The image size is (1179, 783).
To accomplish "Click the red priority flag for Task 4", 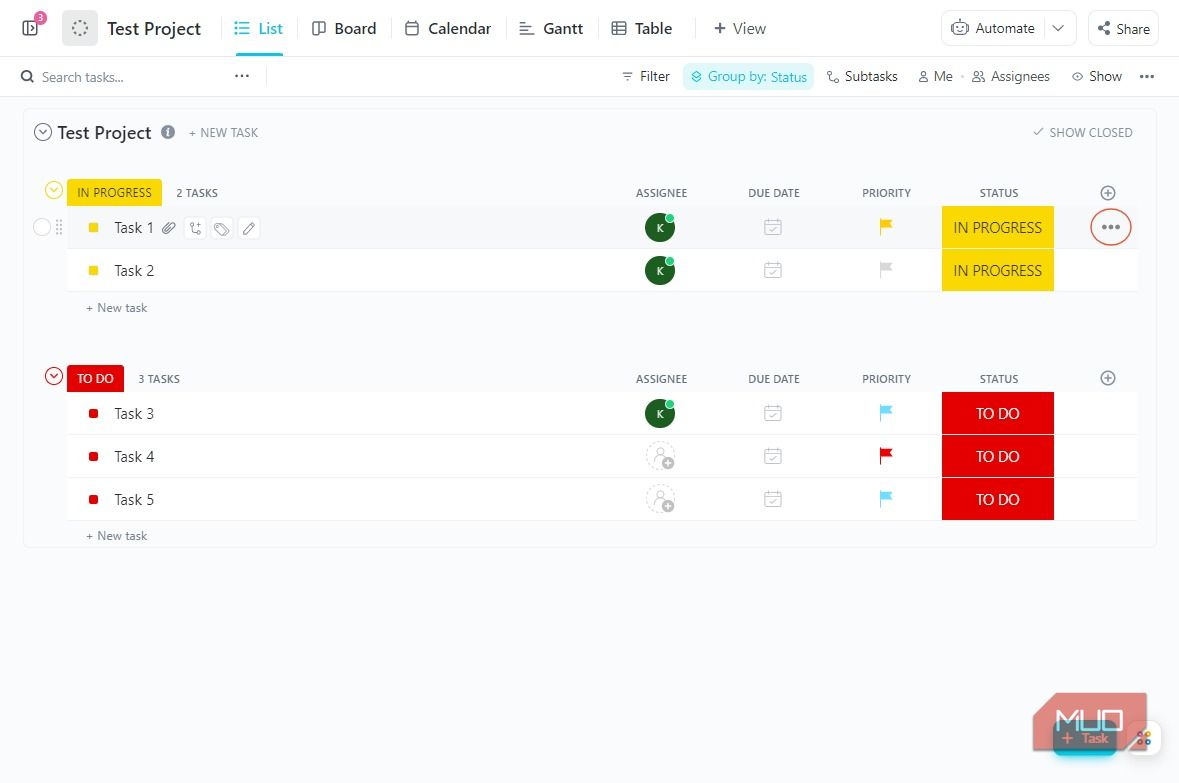I will 886,456.
